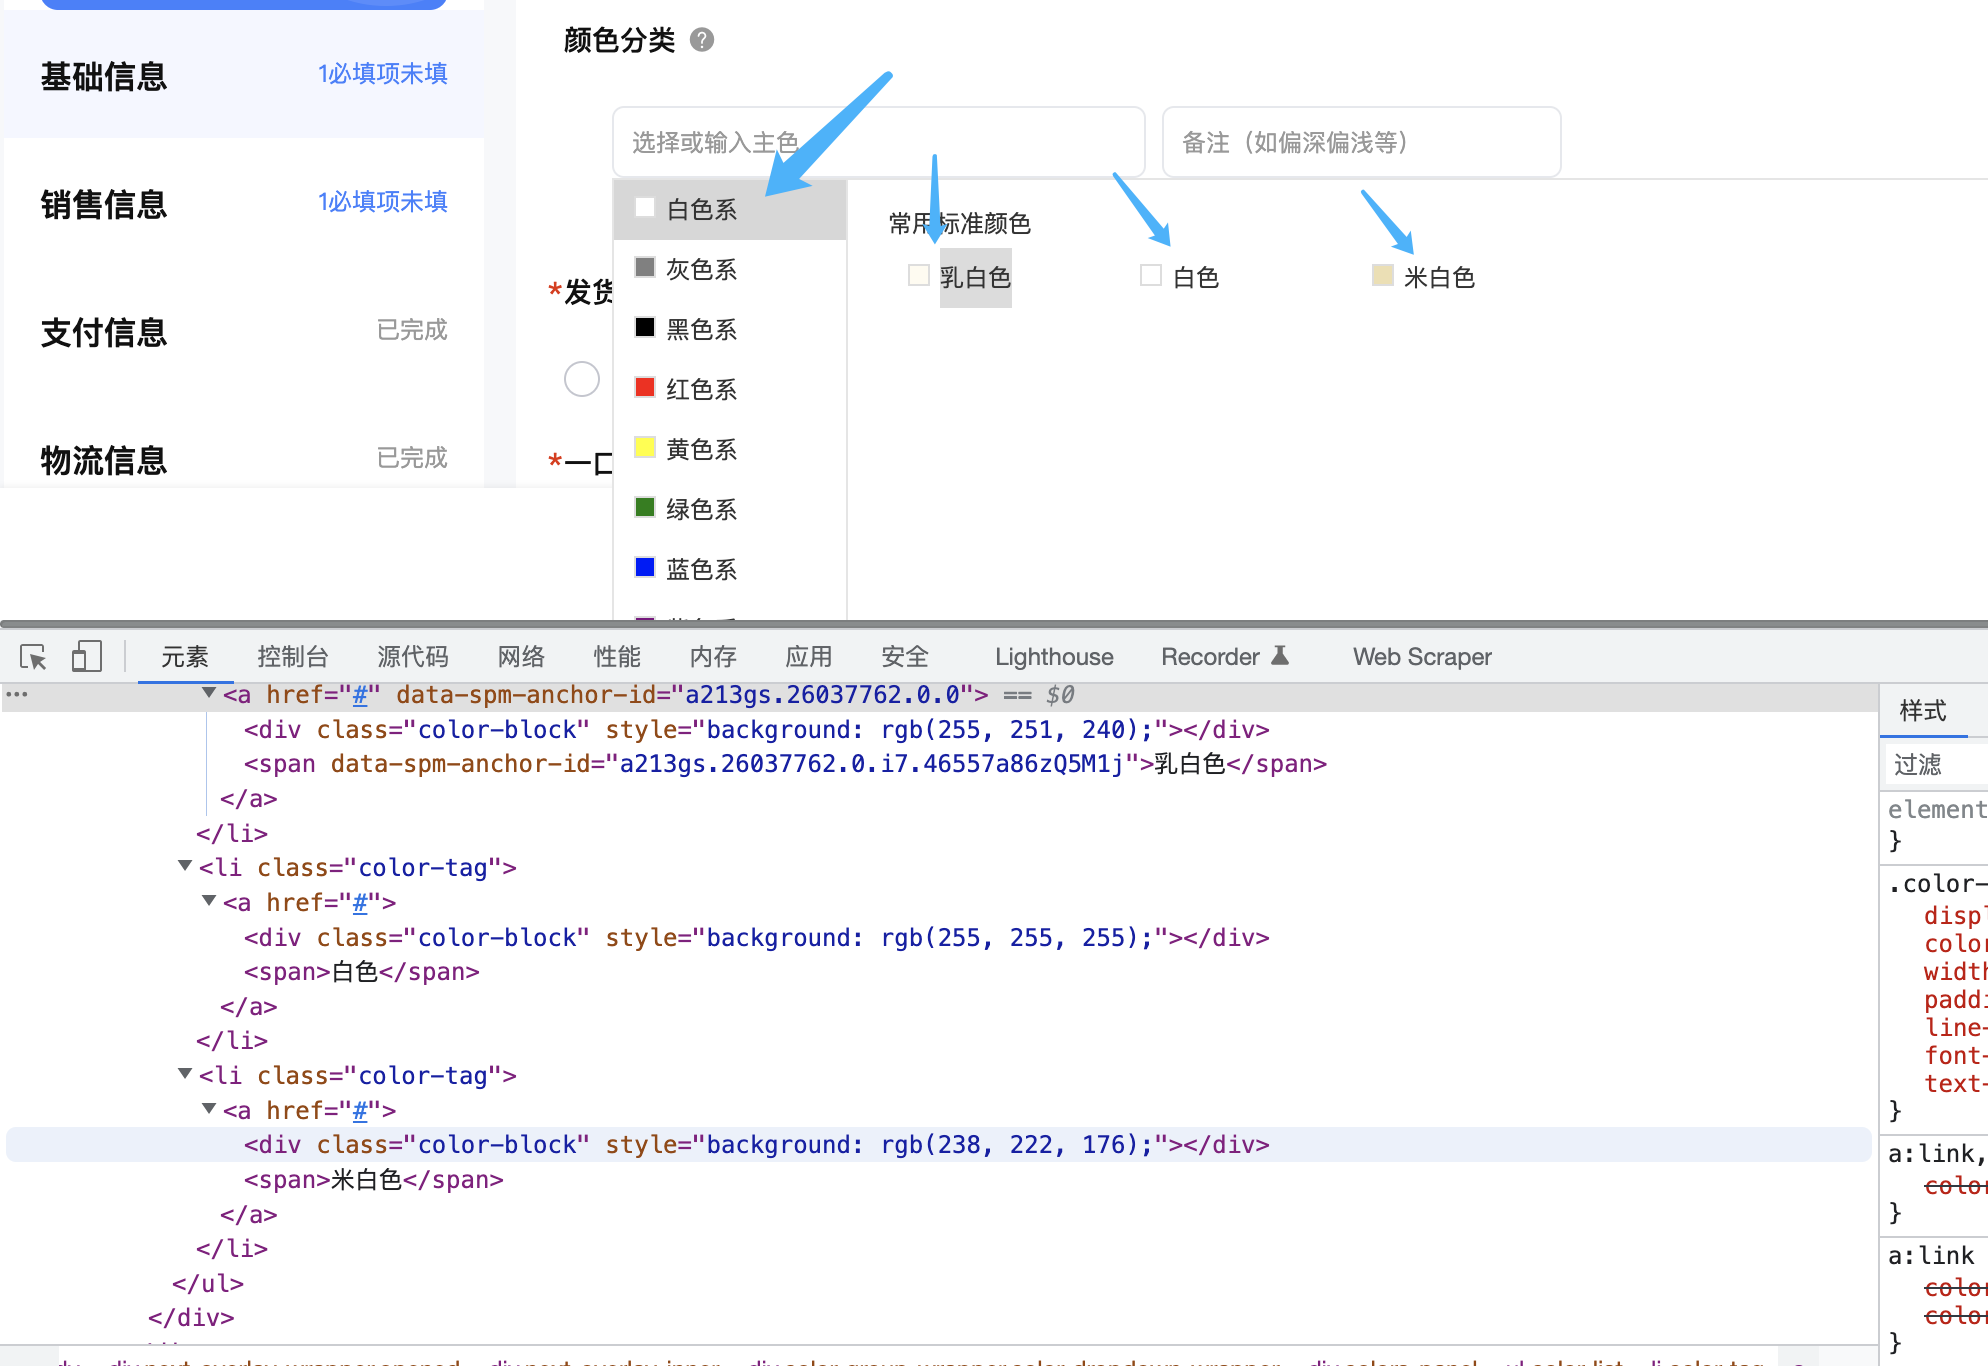This screenshot has height=1366, width=1988.
Task: Switch to the 控制台 DevTools tab
Action: (292, 657)
